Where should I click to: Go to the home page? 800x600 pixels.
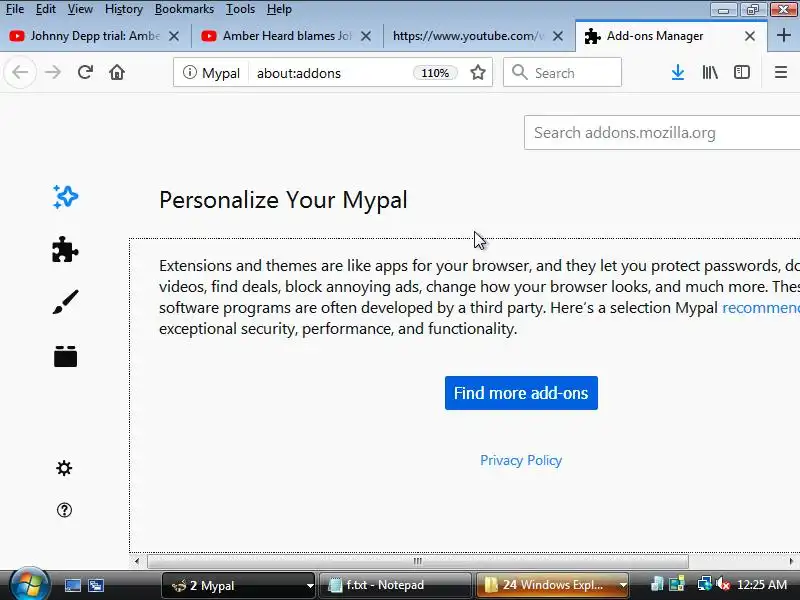[x=117, y=72]
